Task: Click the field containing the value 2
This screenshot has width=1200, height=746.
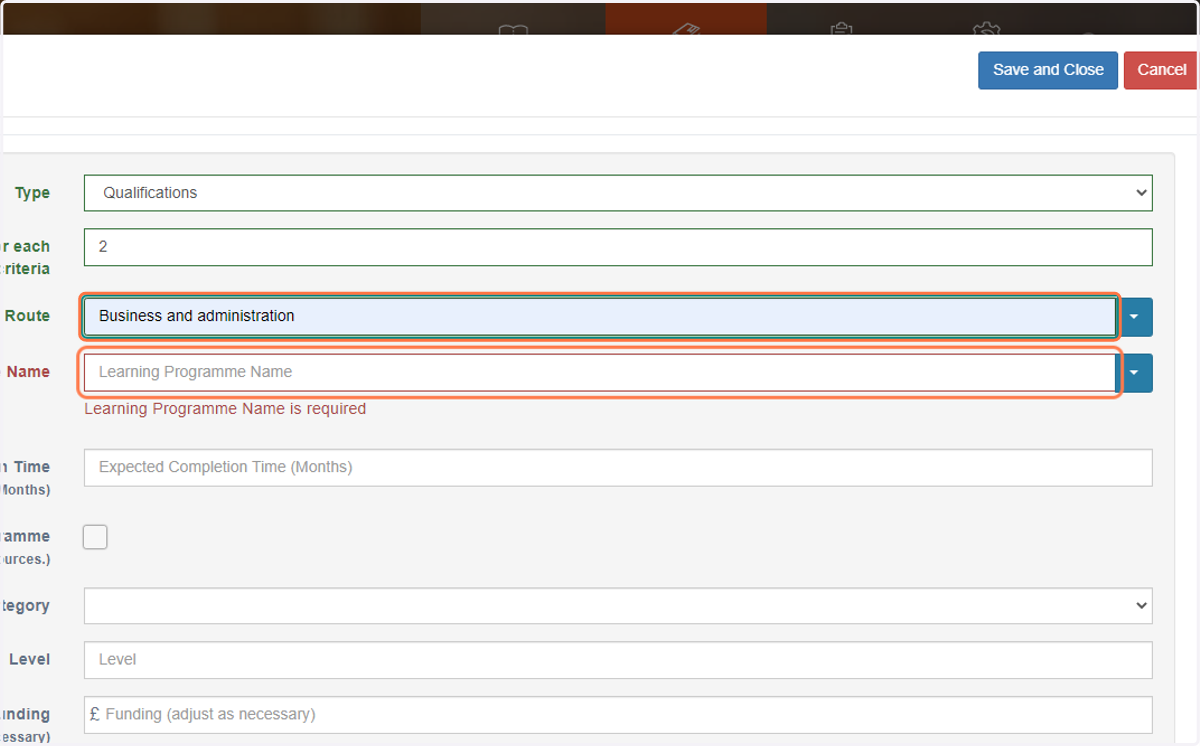Action: [618, 247]
